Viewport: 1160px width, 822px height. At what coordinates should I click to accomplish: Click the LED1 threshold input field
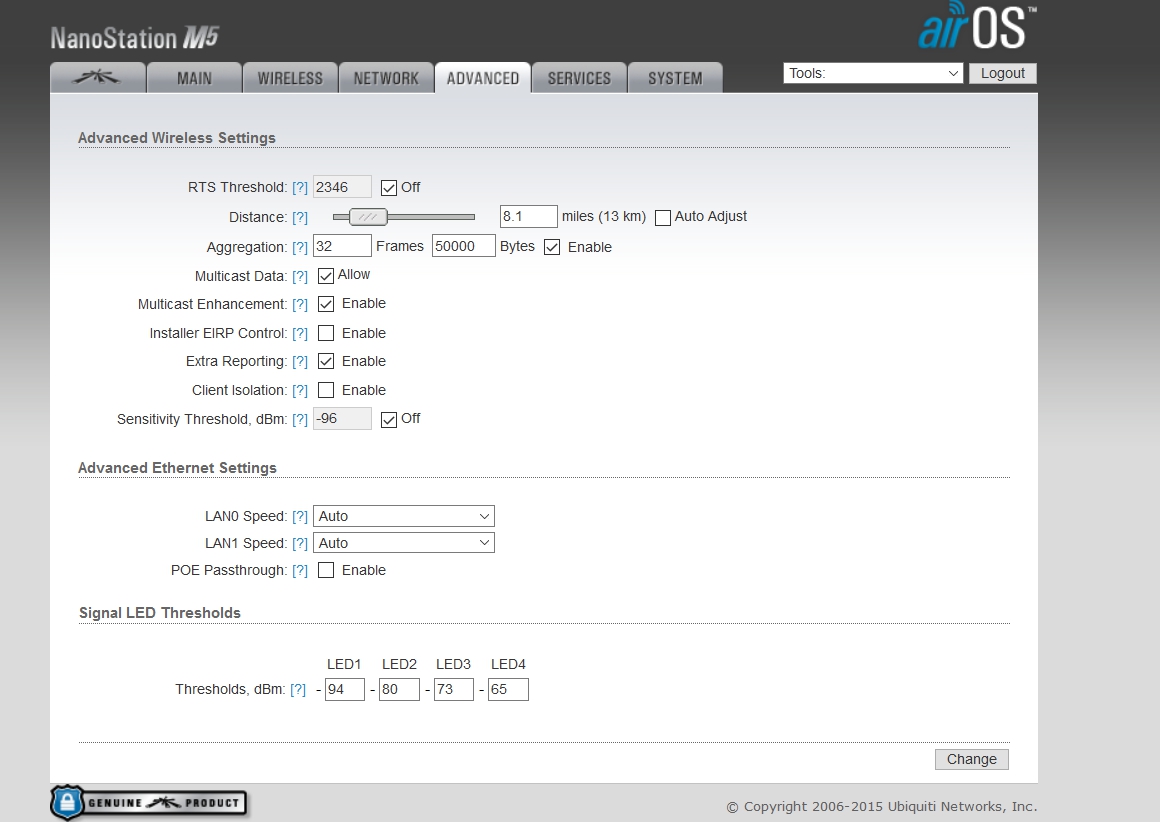point(344,690)
